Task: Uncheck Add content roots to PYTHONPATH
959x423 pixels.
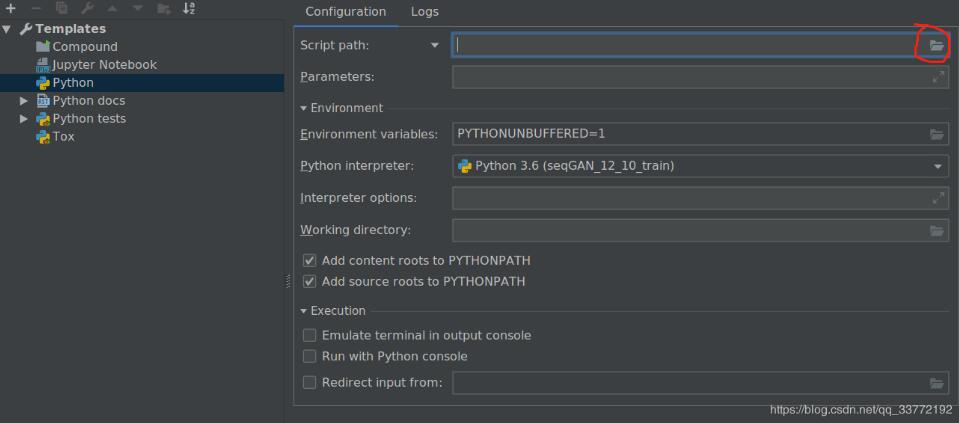Action: (310, 260)
